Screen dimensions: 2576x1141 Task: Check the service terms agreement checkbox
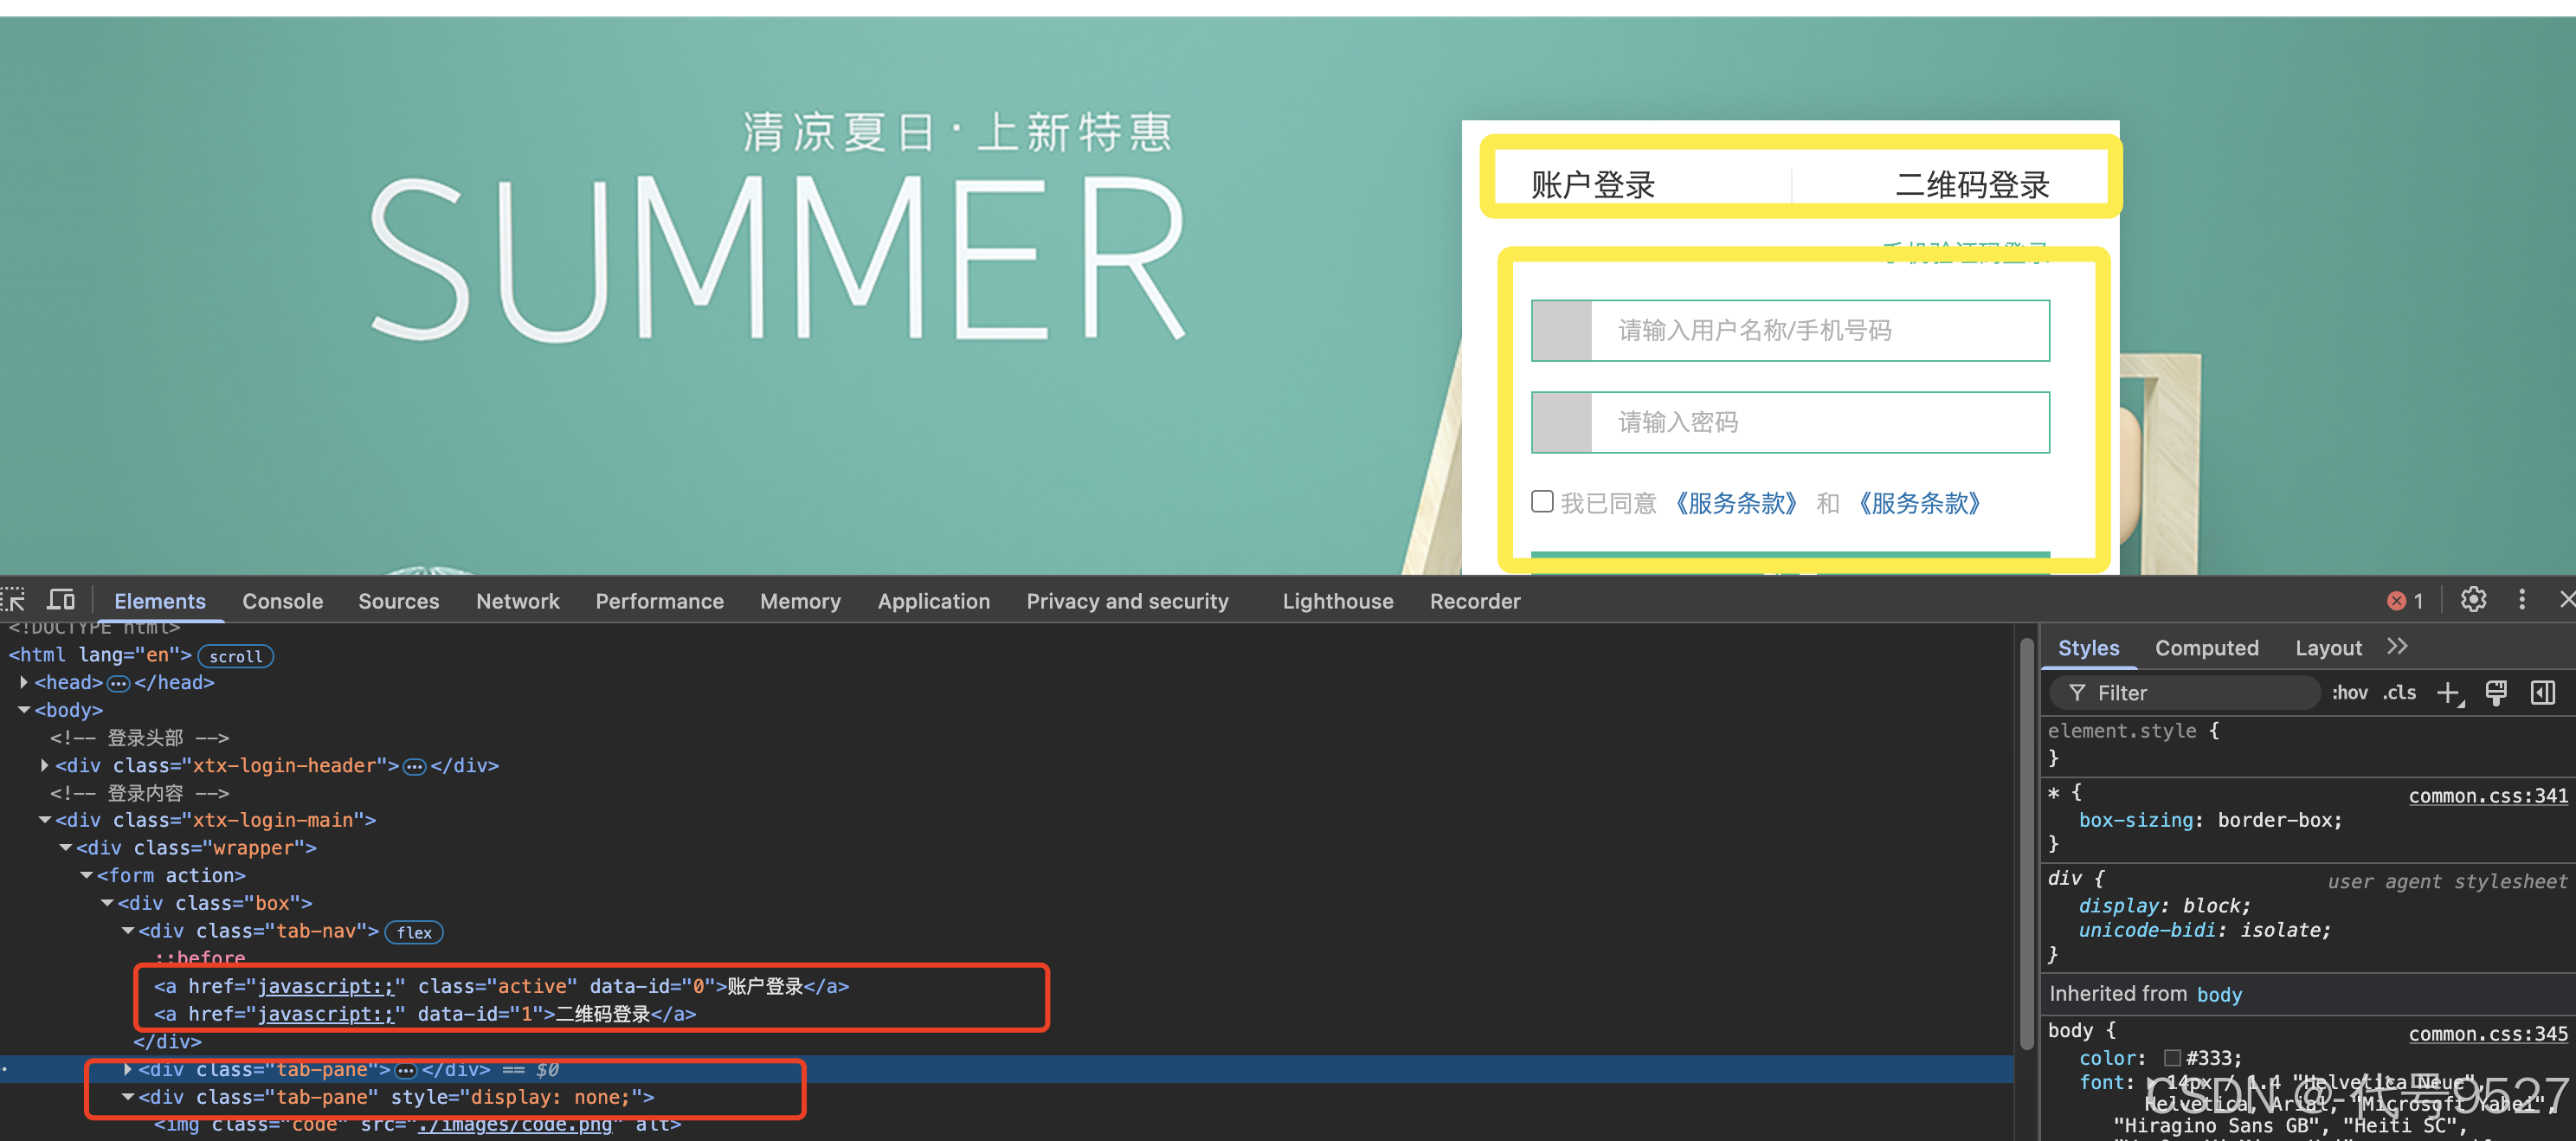pos(1542,502)
